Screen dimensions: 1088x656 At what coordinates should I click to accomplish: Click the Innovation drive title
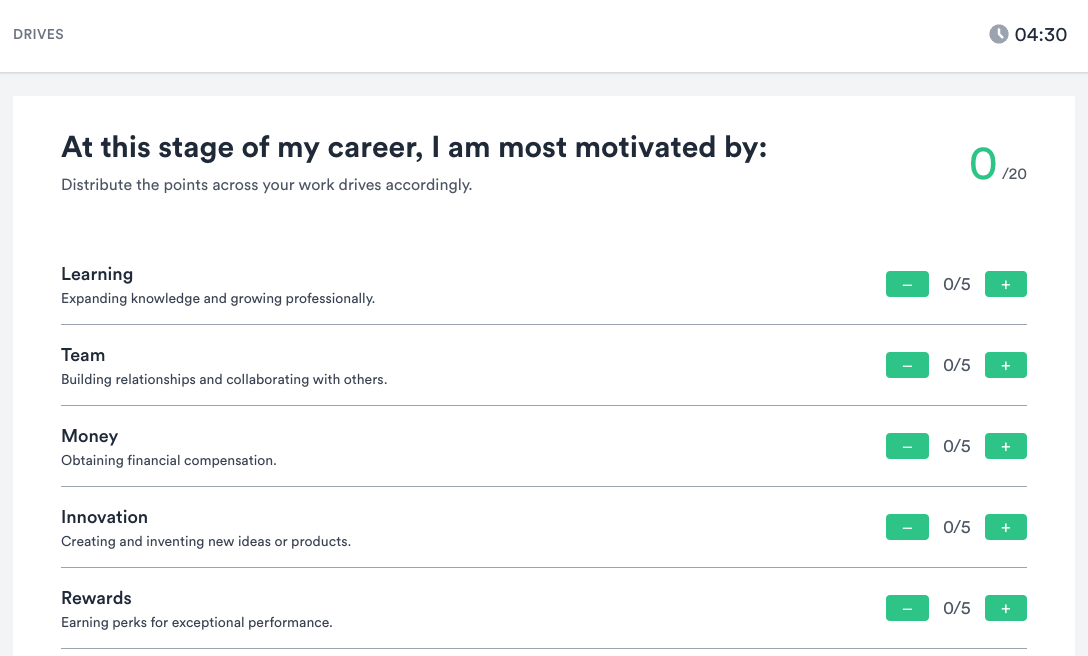pos(104,517)
